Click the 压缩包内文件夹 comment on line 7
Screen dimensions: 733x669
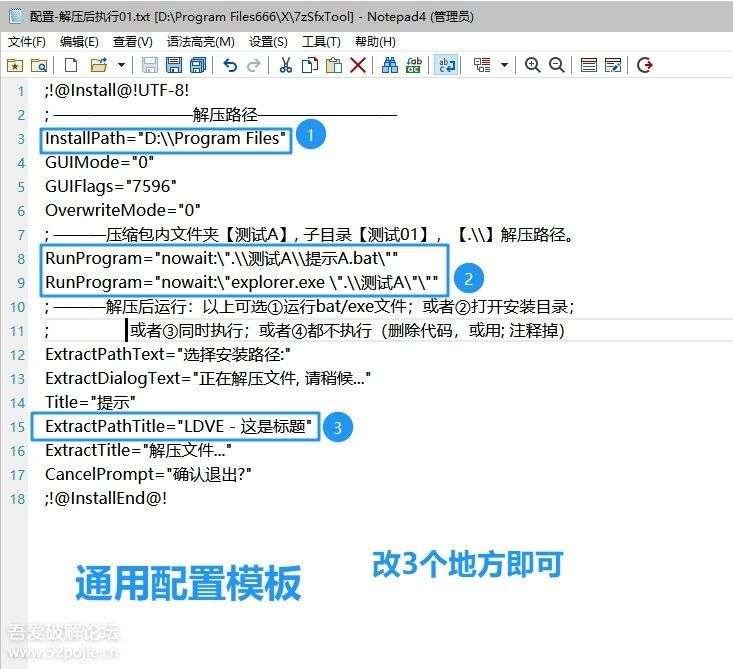coord(310,234)
